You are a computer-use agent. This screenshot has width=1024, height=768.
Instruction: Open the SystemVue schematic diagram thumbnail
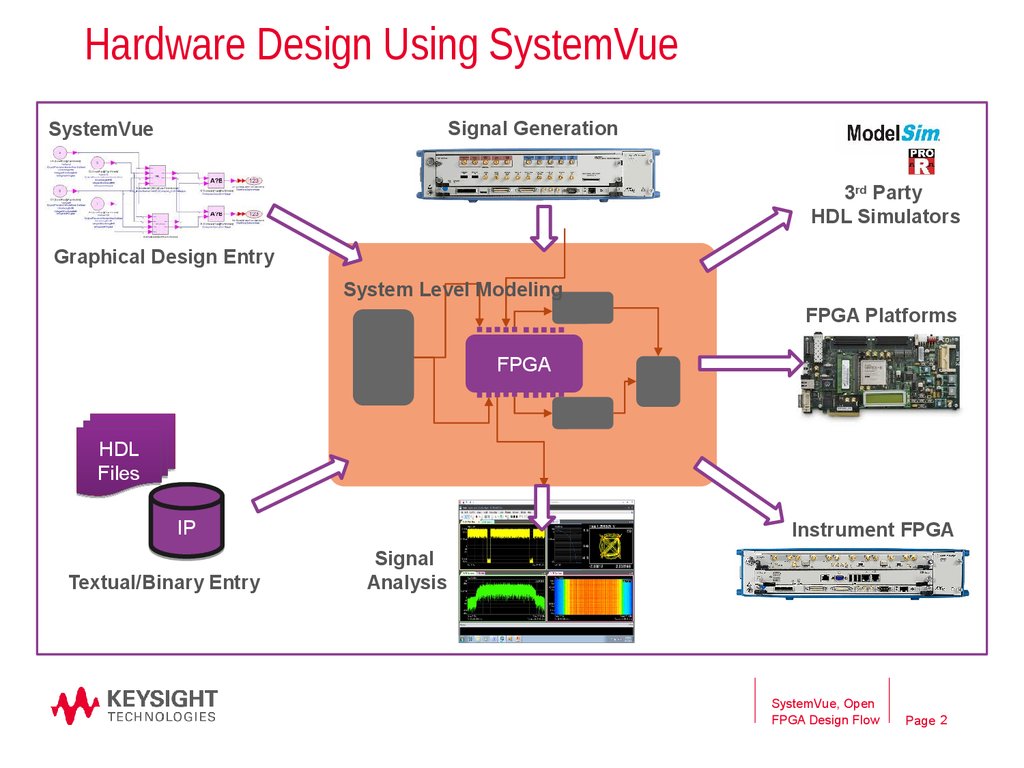(x=157, y=192)
